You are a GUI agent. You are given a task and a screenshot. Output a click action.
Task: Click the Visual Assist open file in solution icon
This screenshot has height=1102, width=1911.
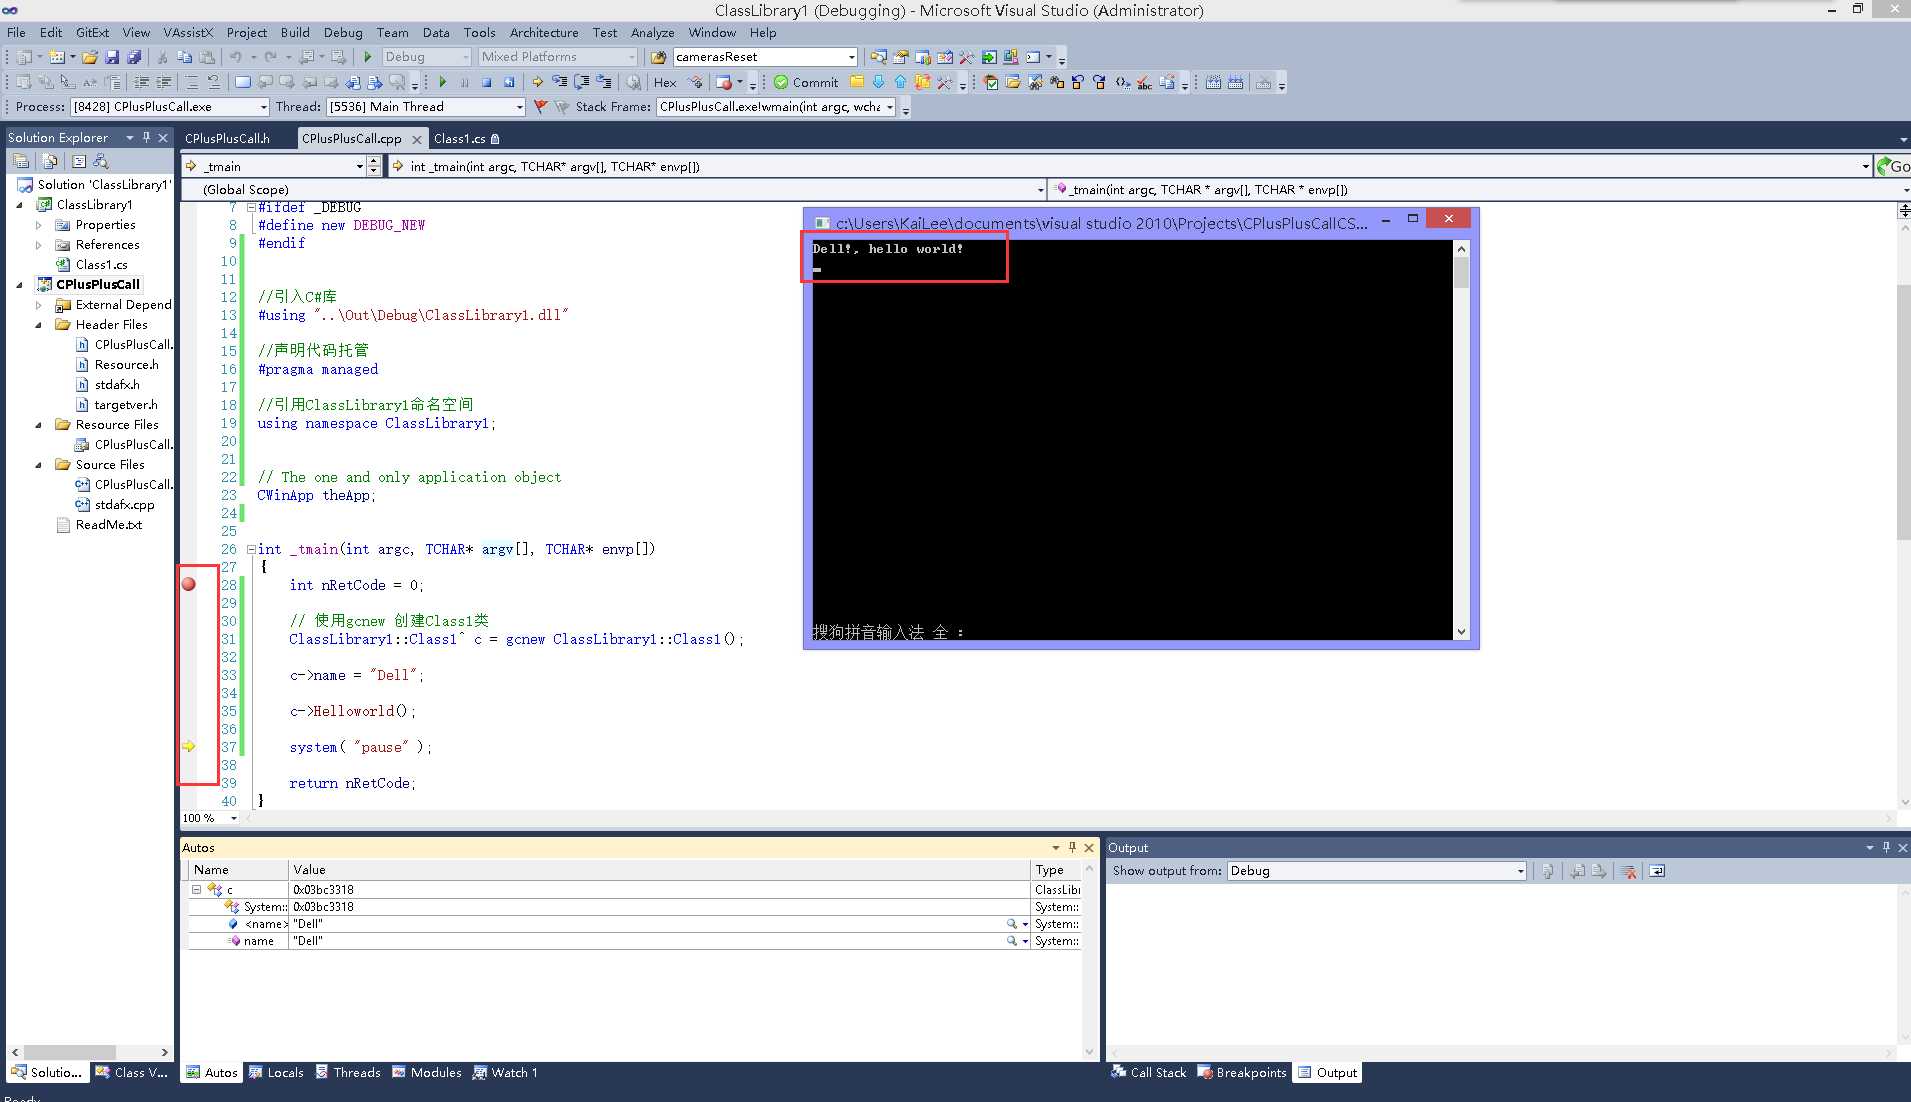coord(1013,82)
